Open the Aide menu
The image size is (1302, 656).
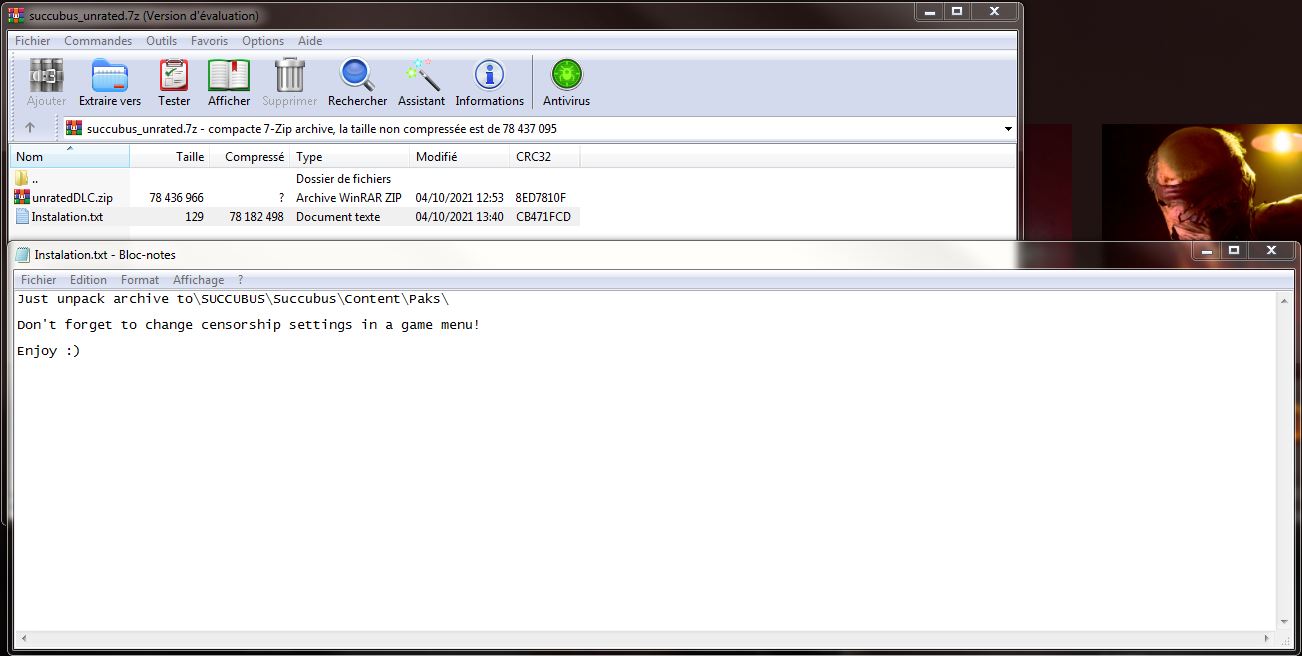pyautogui.click(x=310, y=41)
